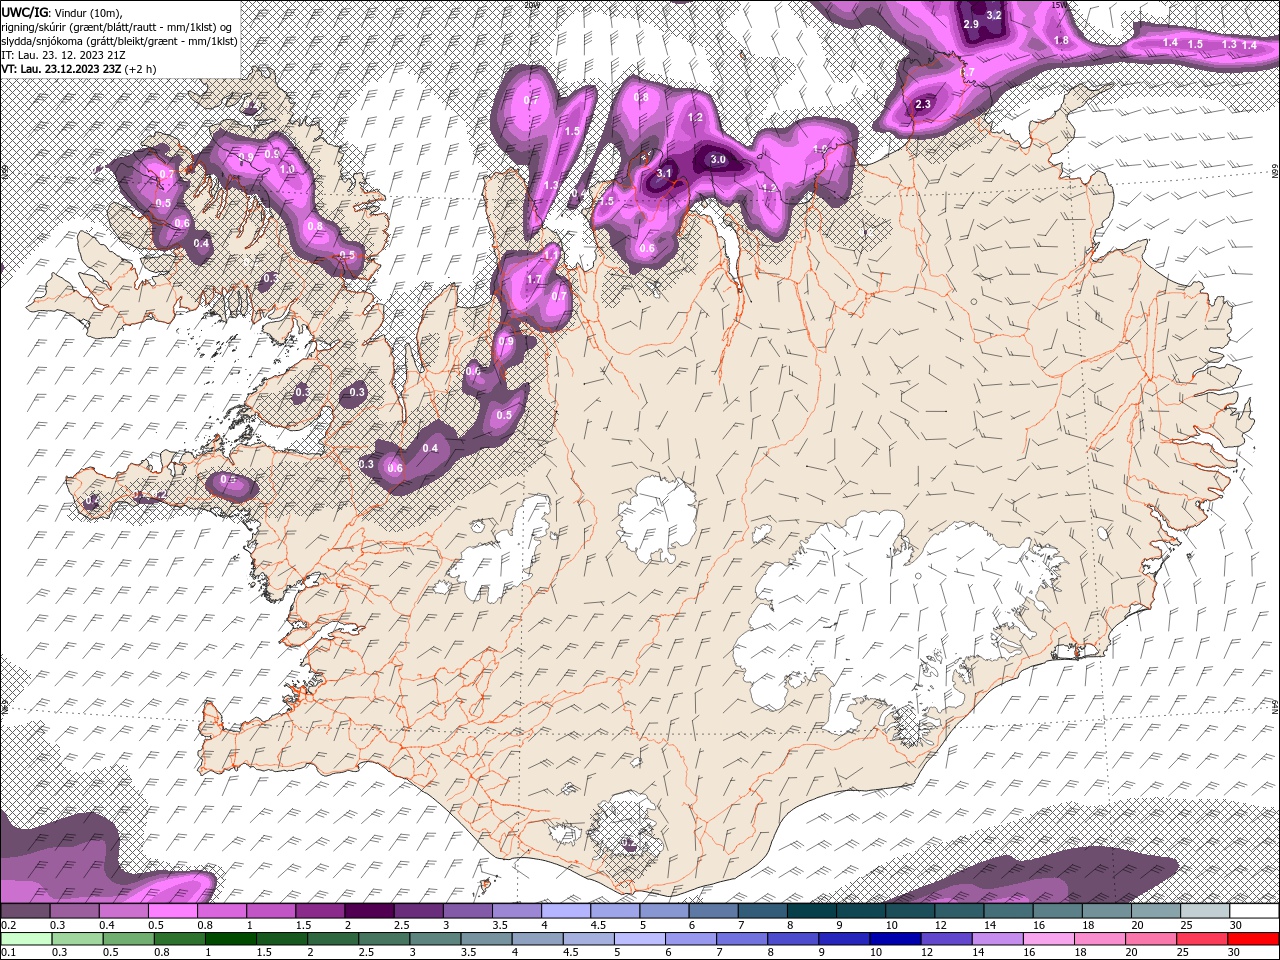Click the 1.1 precipitation value on the map
Image resolution: width=1280 pixels, height=960 pixels.
pos(550,255)
